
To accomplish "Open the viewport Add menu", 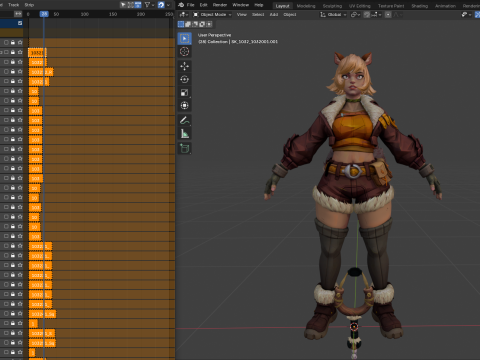I will click(x=274, y=15).
